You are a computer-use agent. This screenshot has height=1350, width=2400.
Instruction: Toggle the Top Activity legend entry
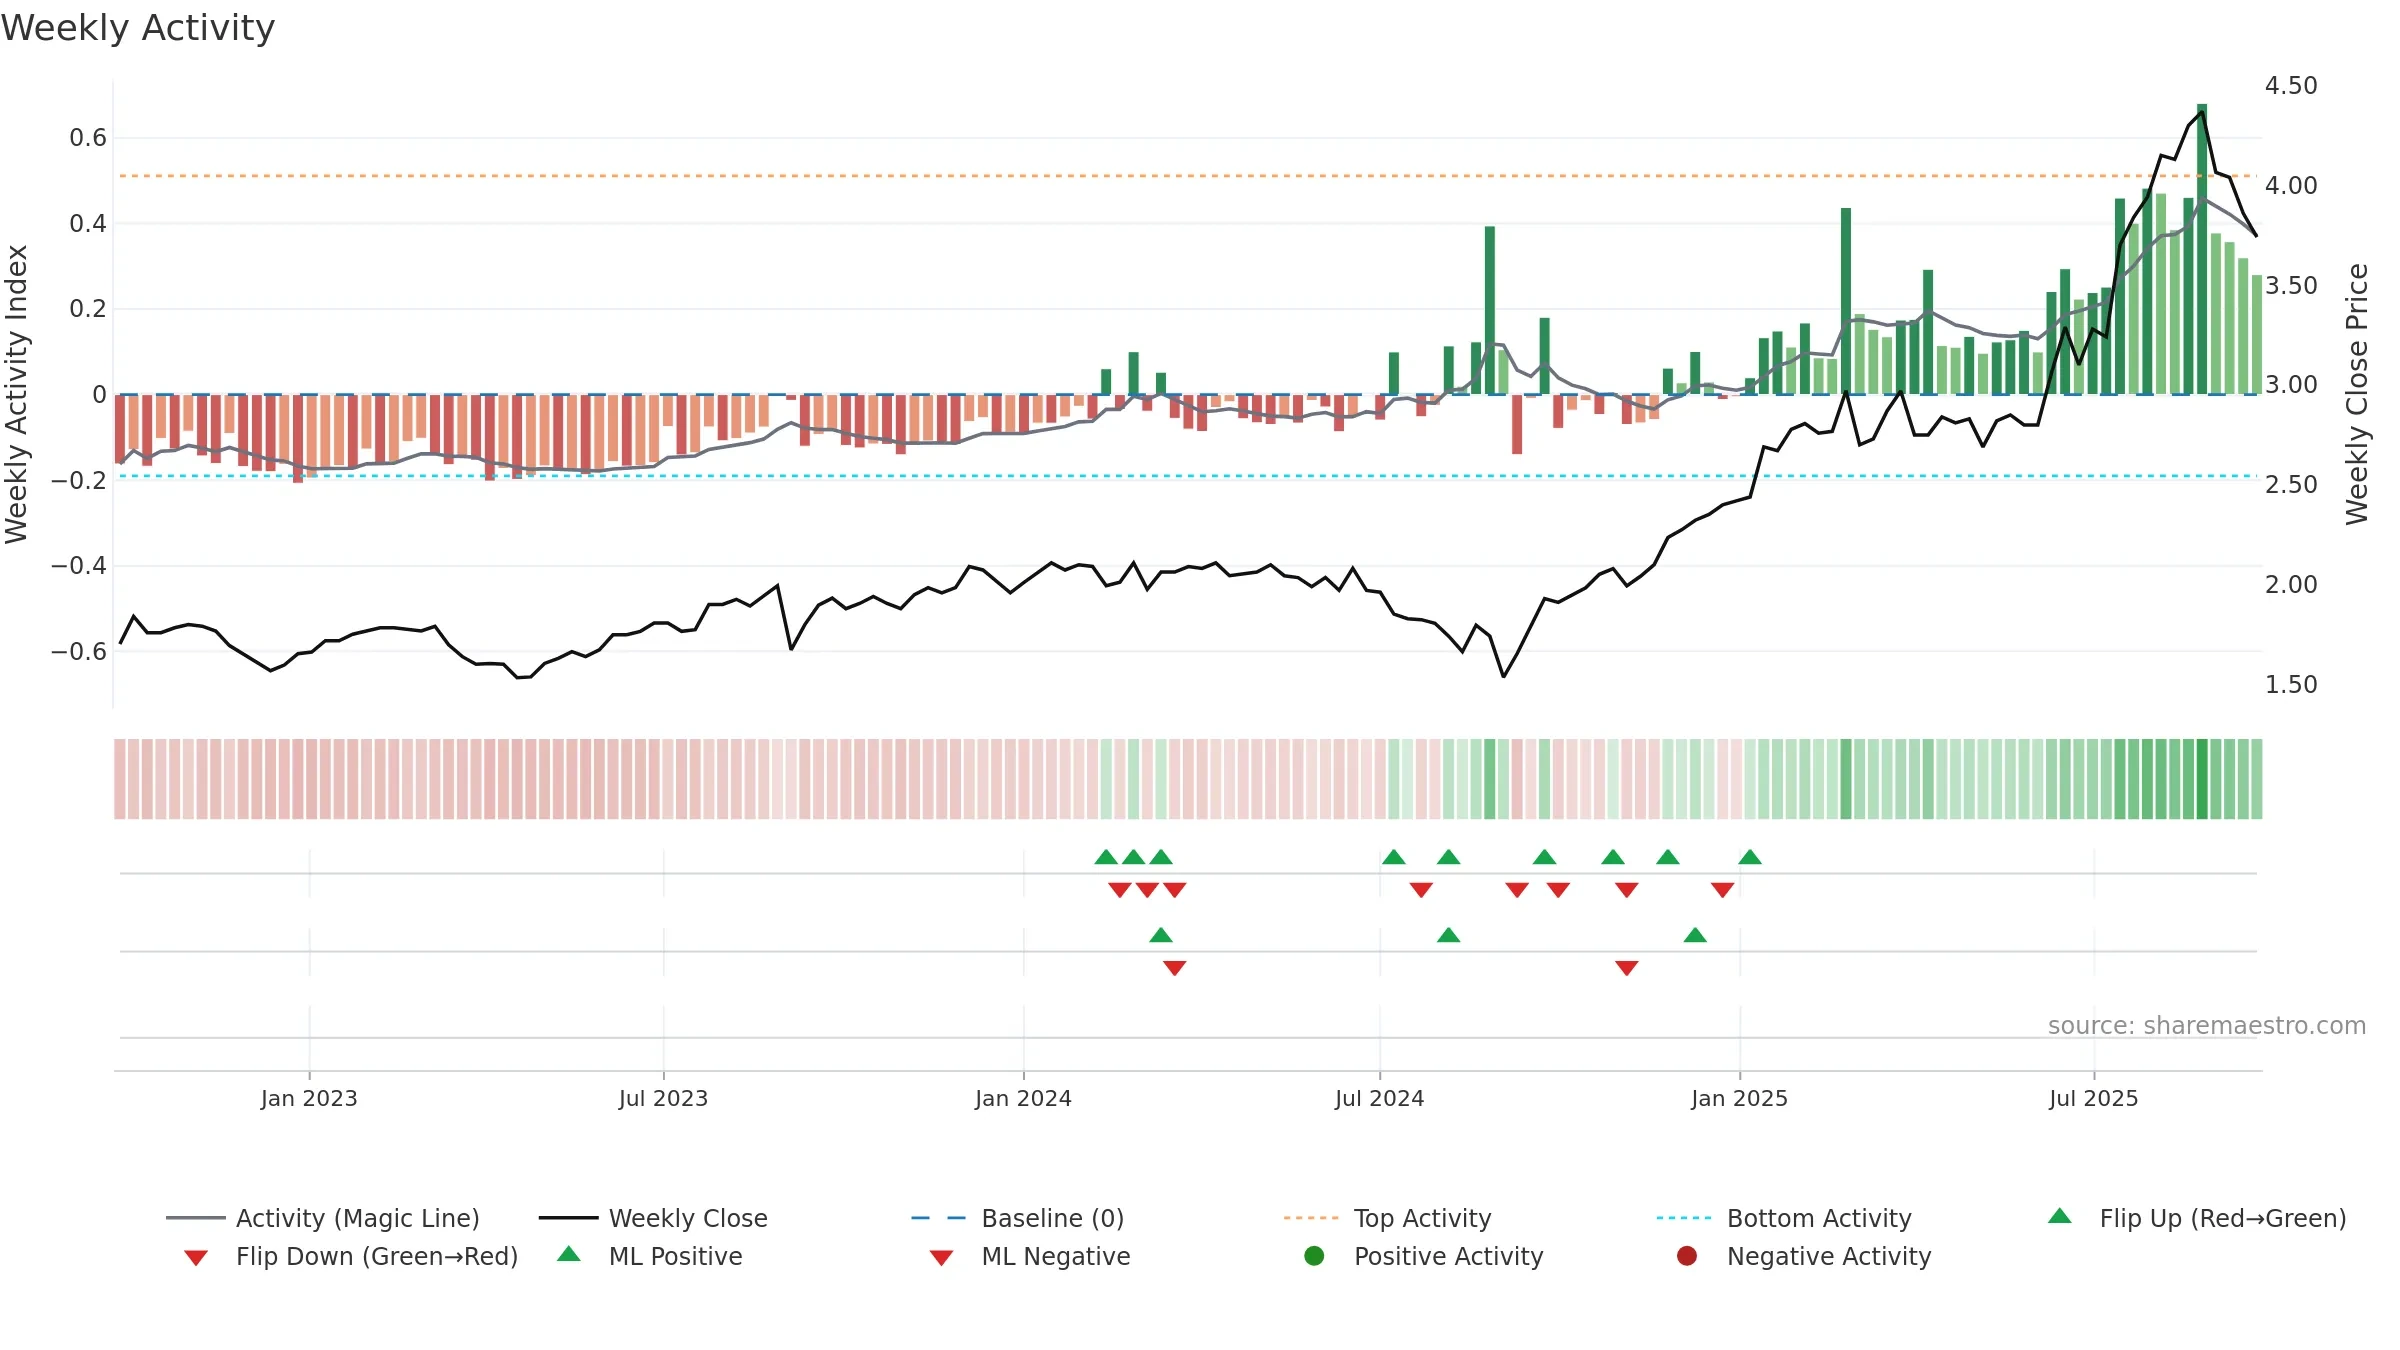[x=1388, y=1218]
